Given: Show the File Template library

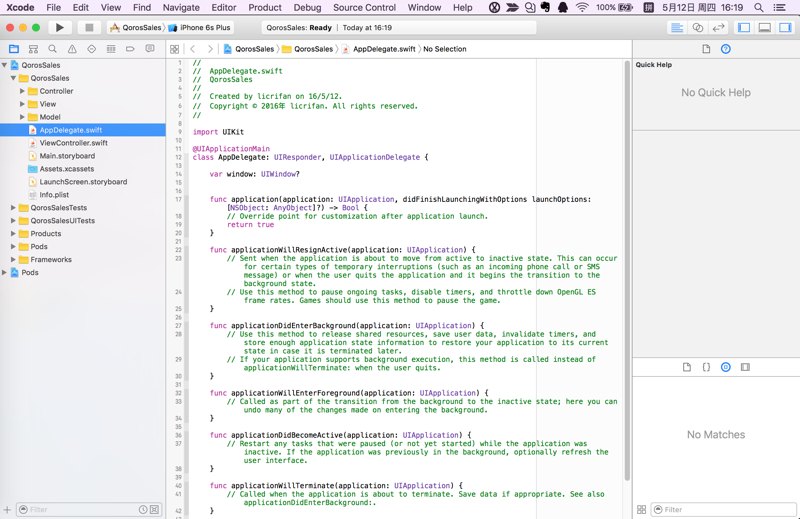Looking at the screenshot, I should (687, 367).
